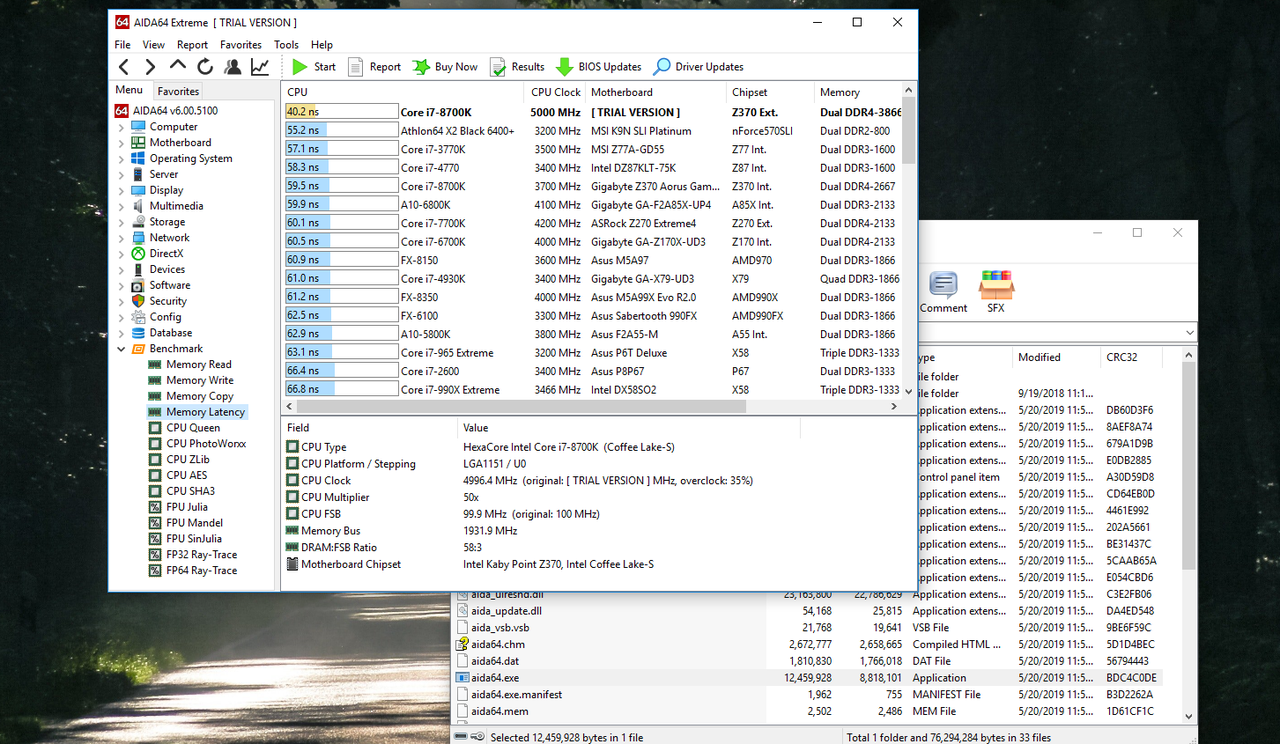Open Driver Updates in the toolbar
This screenshot has height=744, width=1280.
coord(698,67)
